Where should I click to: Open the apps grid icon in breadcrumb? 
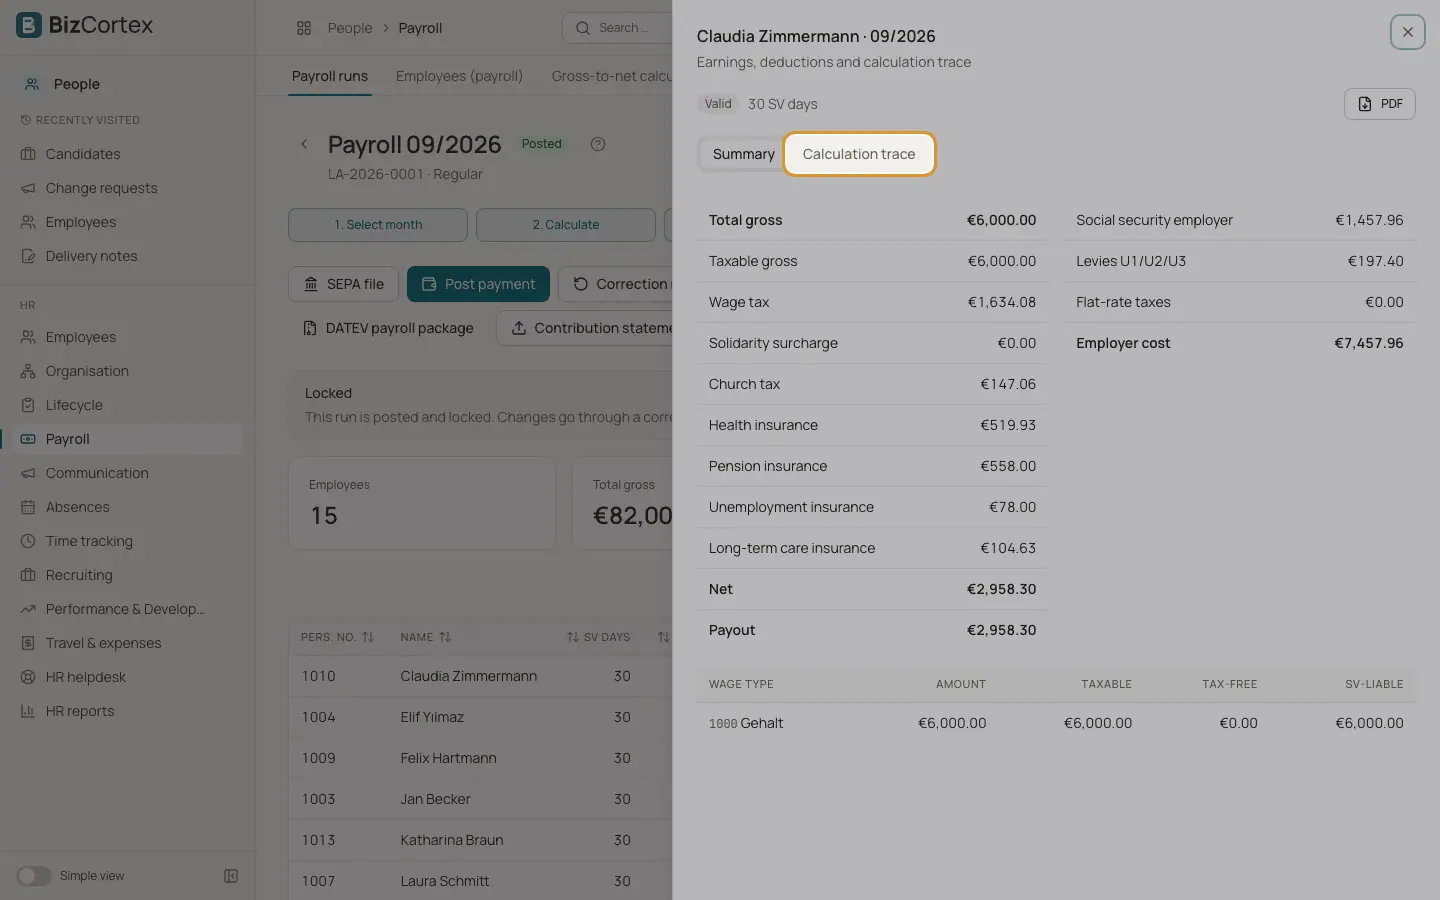click(x=304, y=28)
